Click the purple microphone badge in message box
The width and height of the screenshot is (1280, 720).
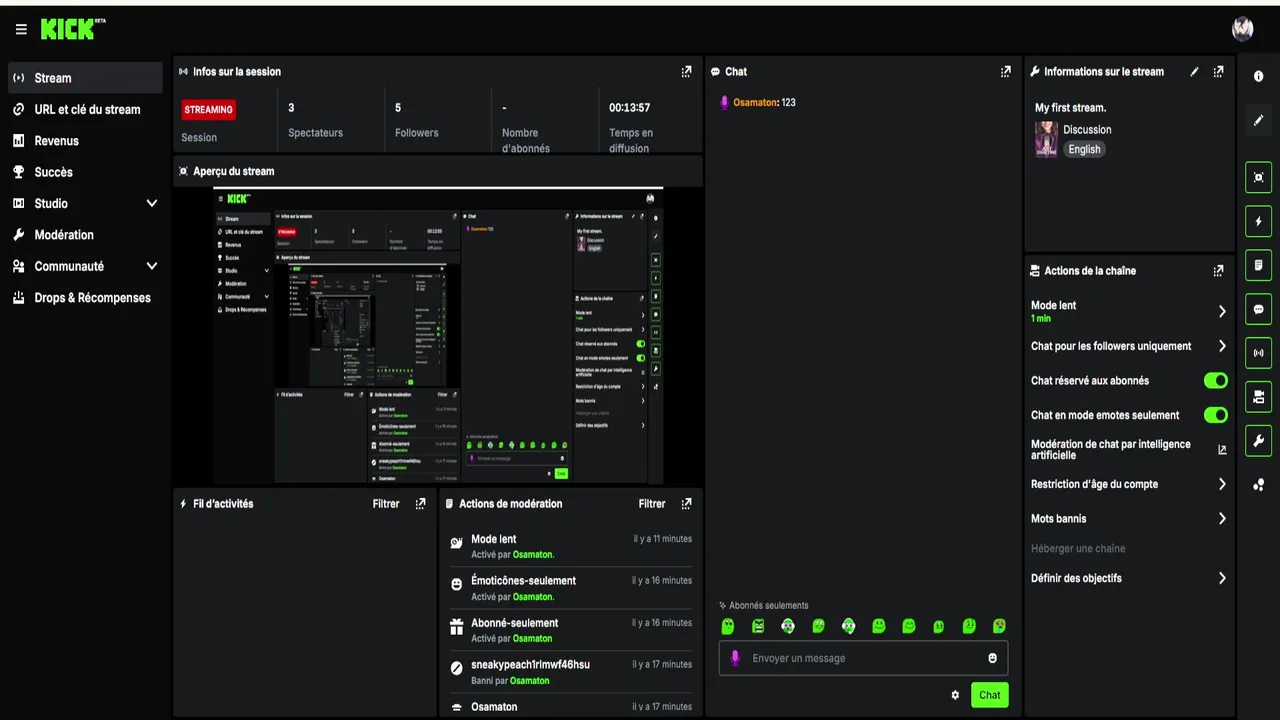coord(735,658)
